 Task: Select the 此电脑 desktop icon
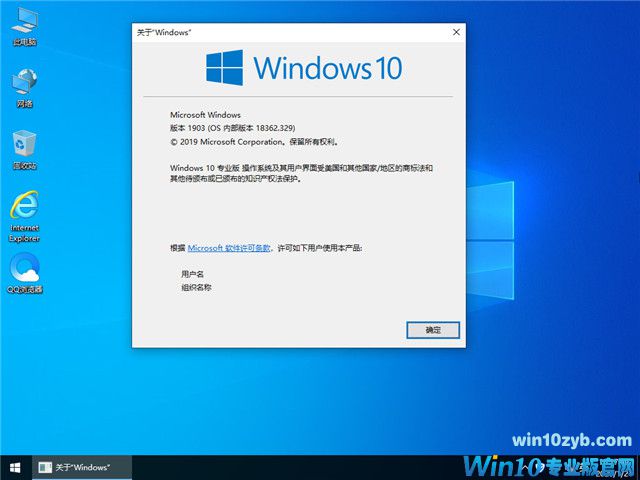[x=24, y=25]
